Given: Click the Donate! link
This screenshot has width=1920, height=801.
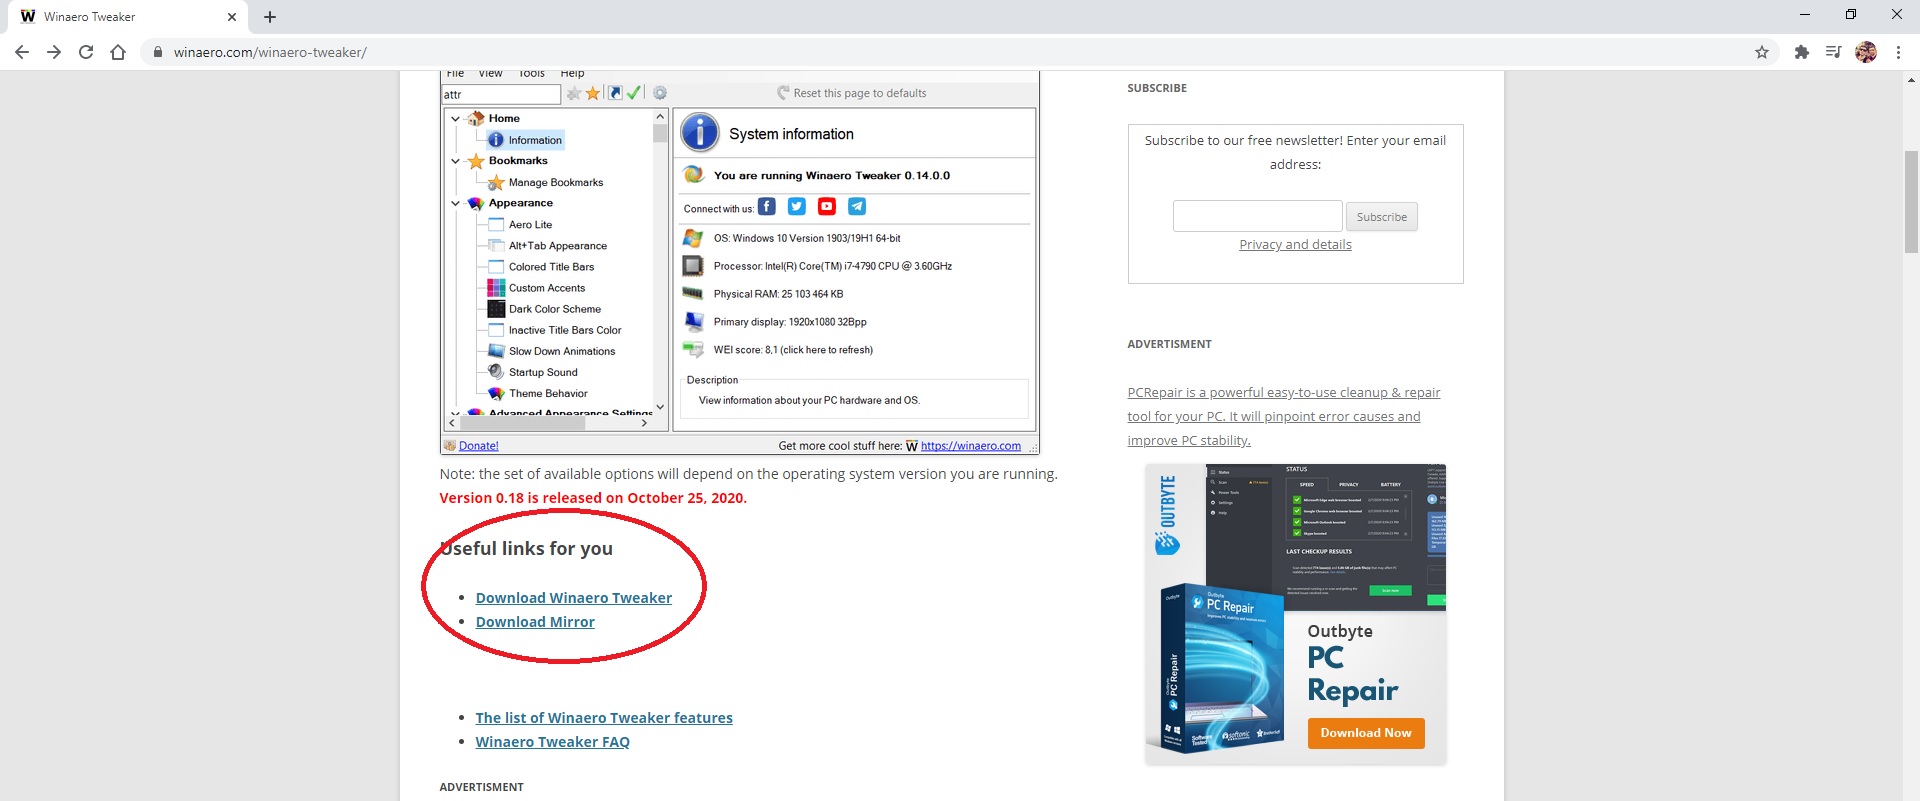Looking at the screenshot, I should pos(478,446).
